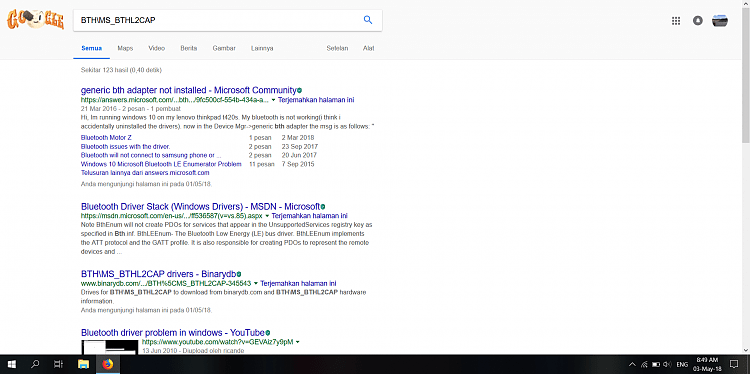Open the Alat search tools
This screenshot has width=750, height=374.
[369, 48]
